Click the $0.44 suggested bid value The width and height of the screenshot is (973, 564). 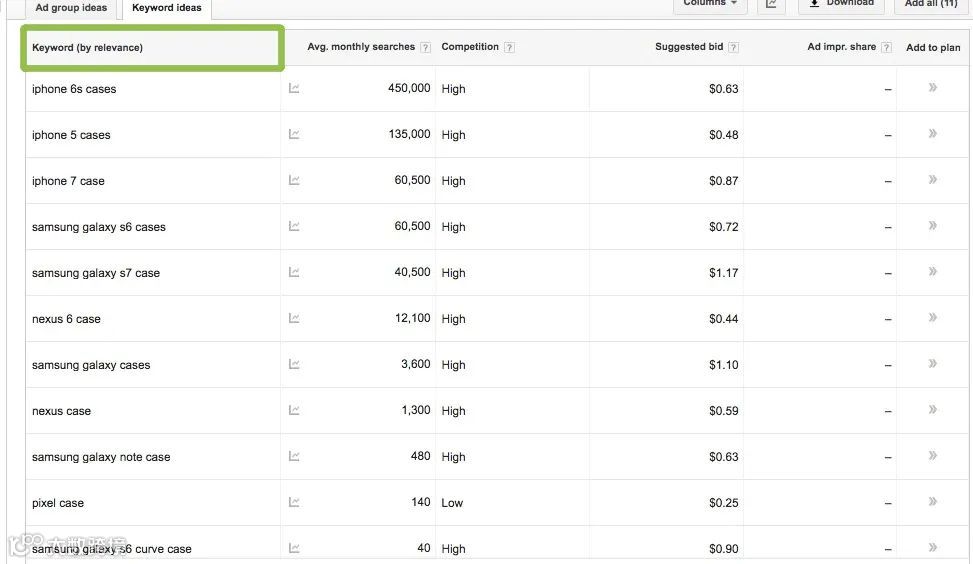click(x=724, y=319)
